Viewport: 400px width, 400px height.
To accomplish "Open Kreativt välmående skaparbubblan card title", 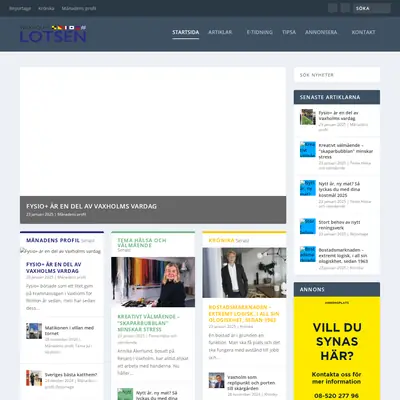I will (x=148, y=323).
